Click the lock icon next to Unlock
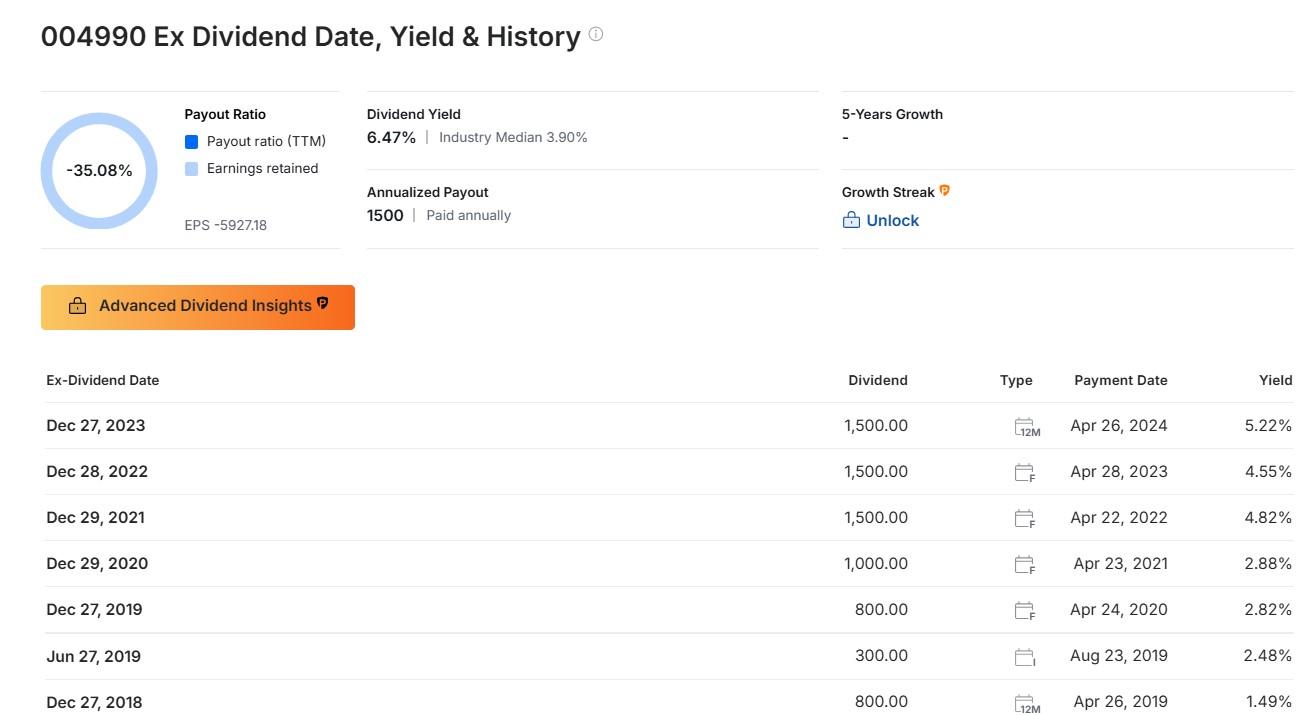 click(x=851, y=220)
